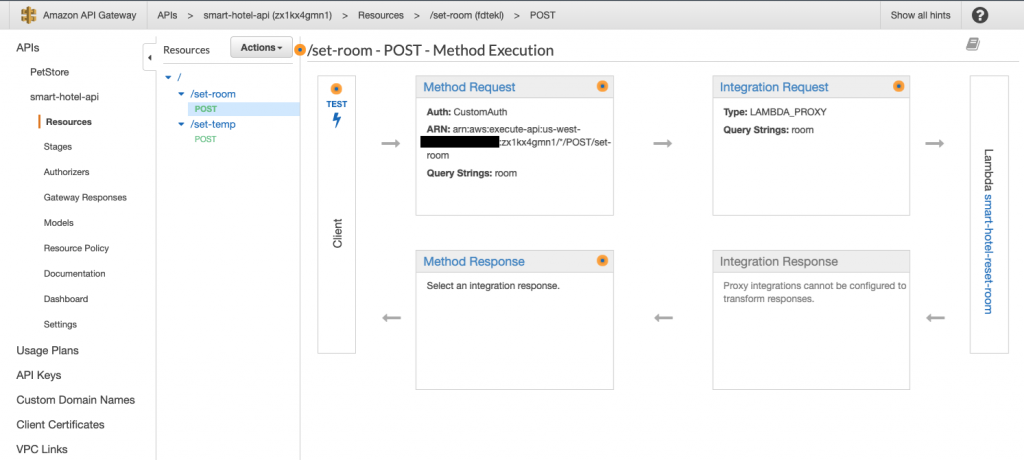Click the Amazon API Gateway logo icon
This screenshot has height=460, width=1024.
28,15
